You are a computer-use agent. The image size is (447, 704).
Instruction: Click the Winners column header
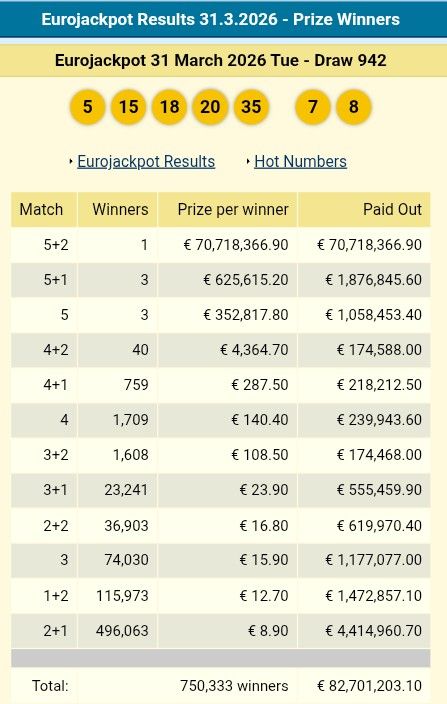[118, 209]
